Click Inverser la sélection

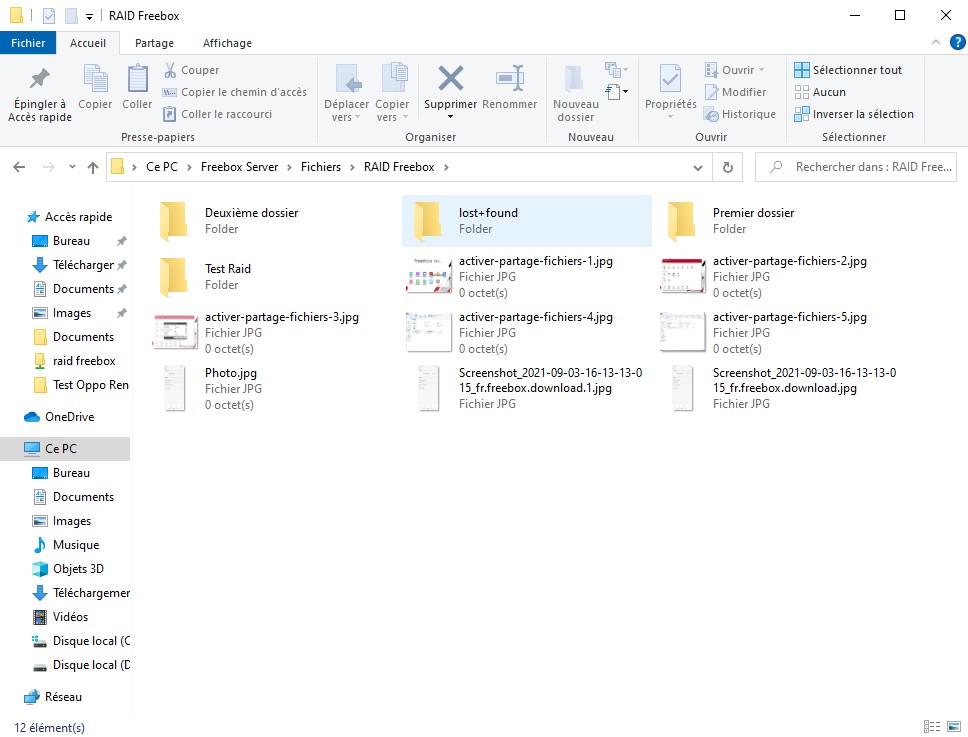(x=853, y=114)
